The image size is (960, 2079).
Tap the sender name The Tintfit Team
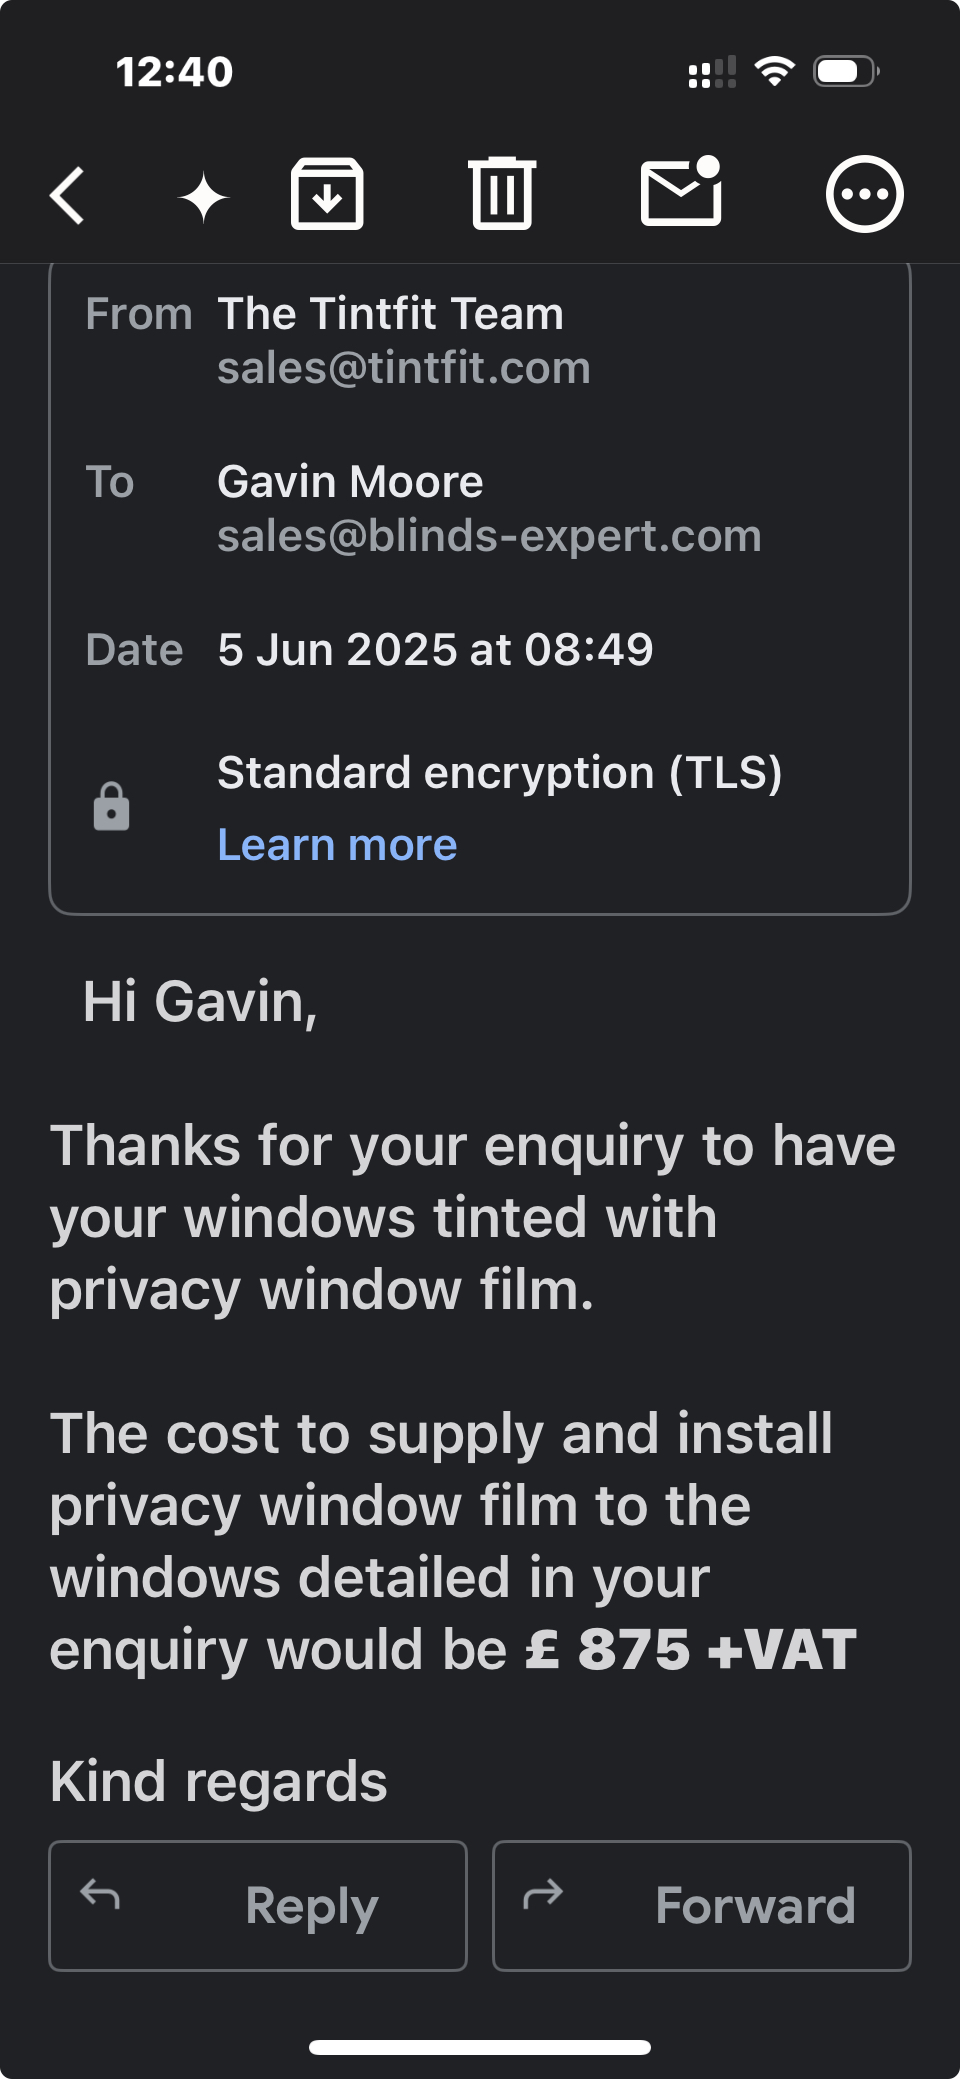(x=390, y=314)
